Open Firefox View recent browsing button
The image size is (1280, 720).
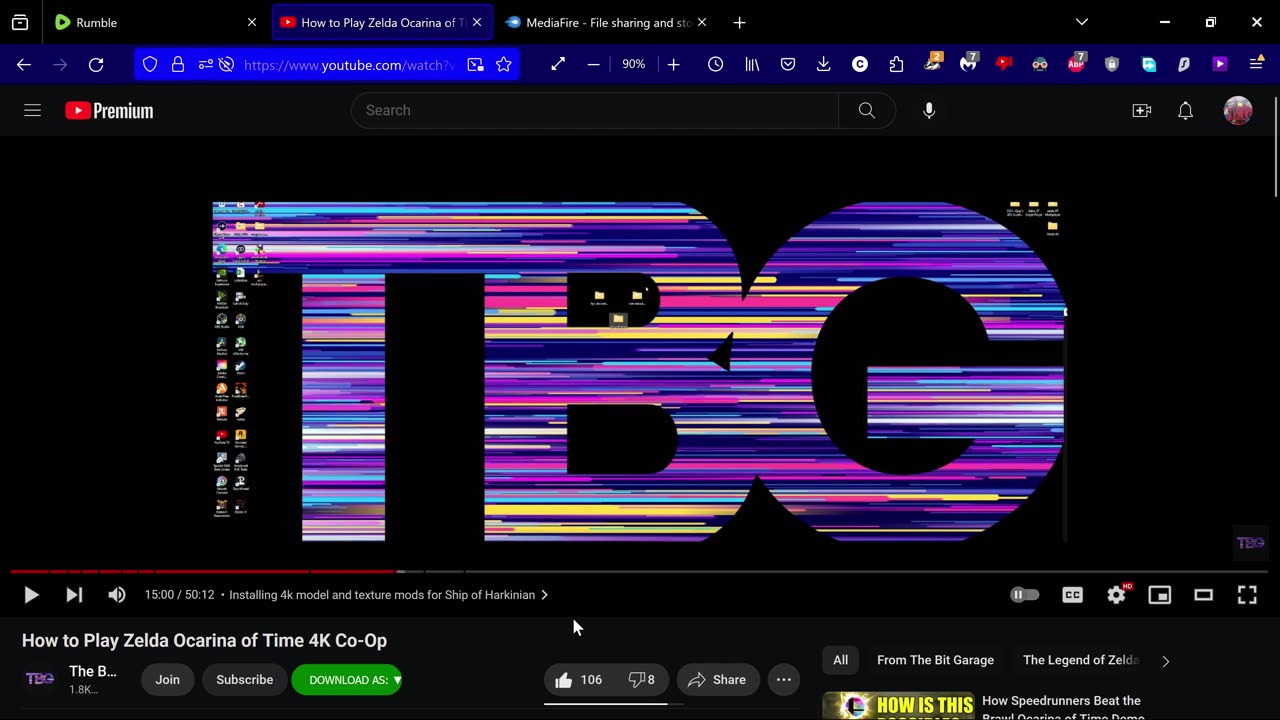(20, 22)
